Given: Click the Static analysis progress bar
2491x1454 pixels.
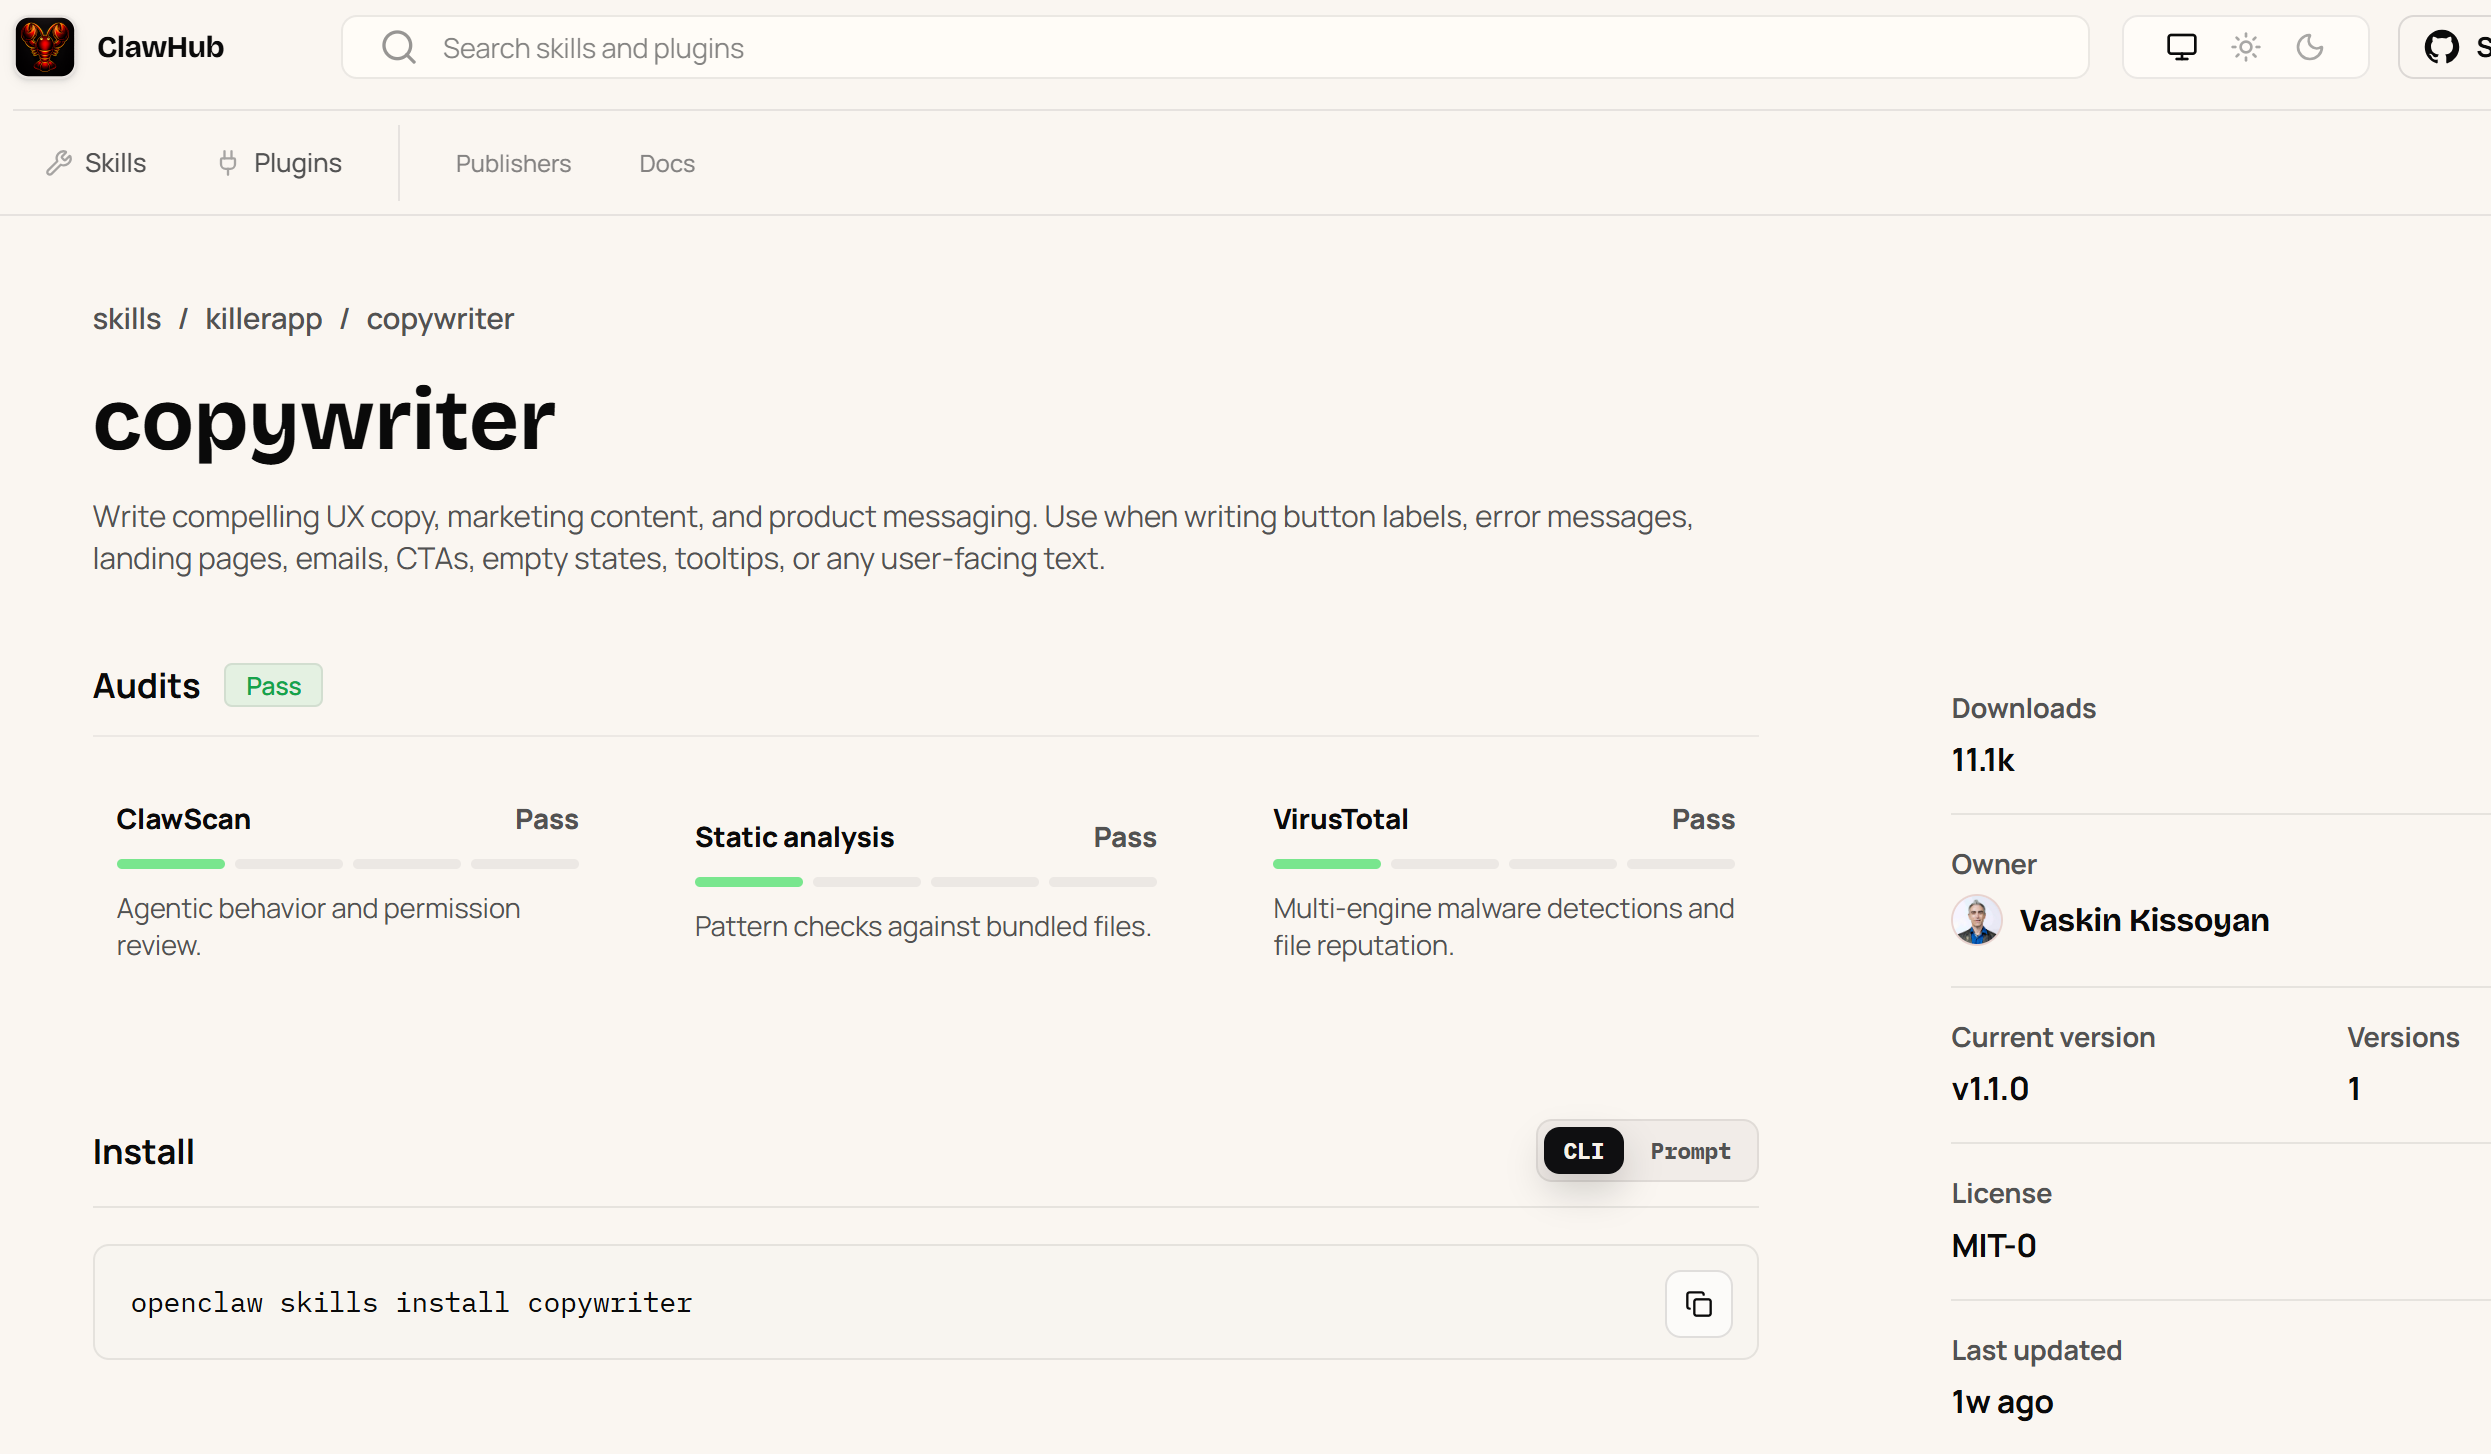Looking at the screenshot, I should [925, 882].
